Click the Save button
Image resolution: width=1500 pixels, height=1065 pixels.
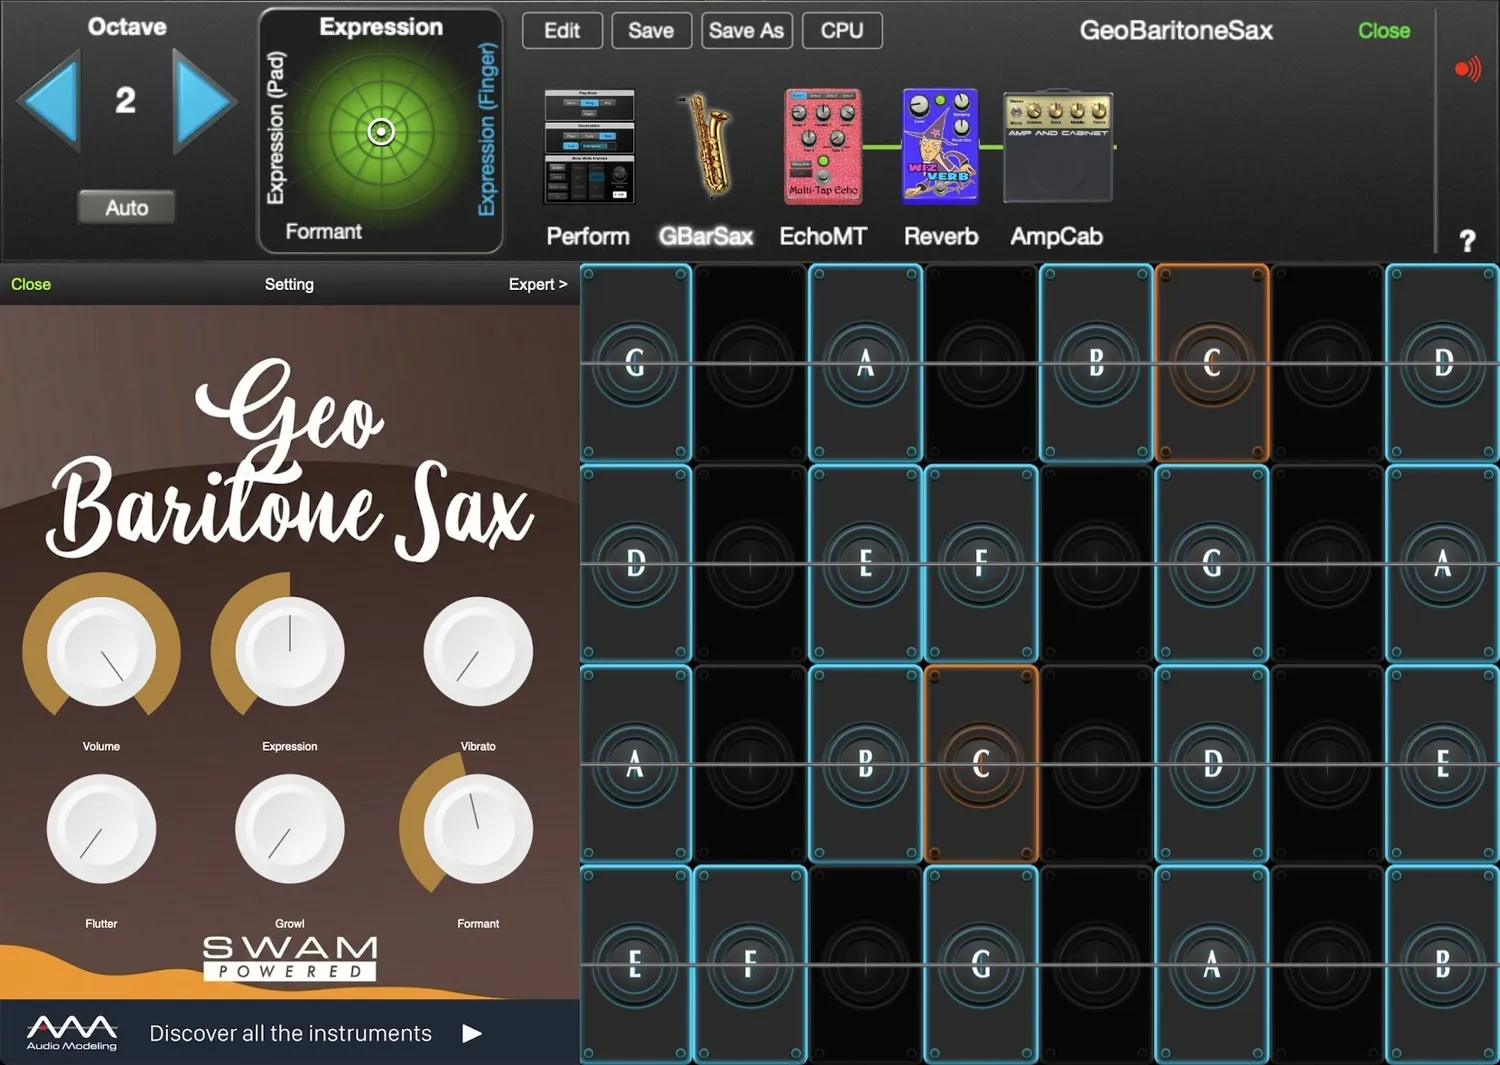(651, 31)
